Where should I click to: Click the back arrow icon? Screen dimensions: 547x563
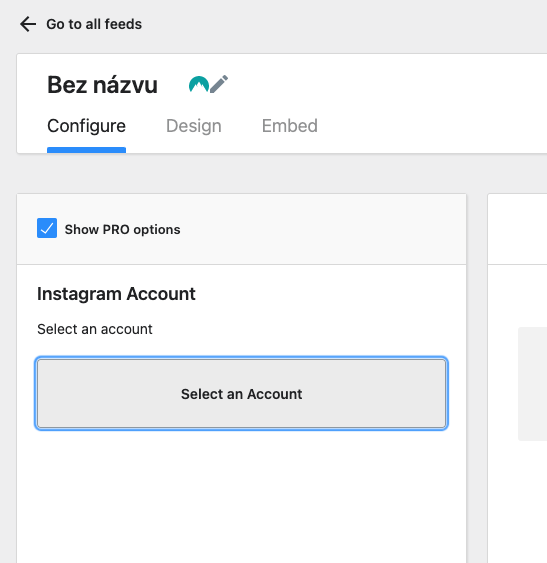click(28, 24)
